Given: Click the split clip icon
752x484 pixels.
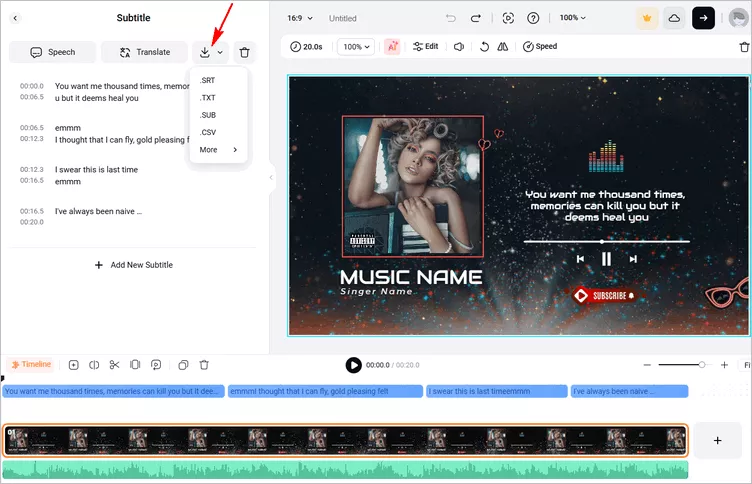Looking at the screenshot, I should point(94,365).
